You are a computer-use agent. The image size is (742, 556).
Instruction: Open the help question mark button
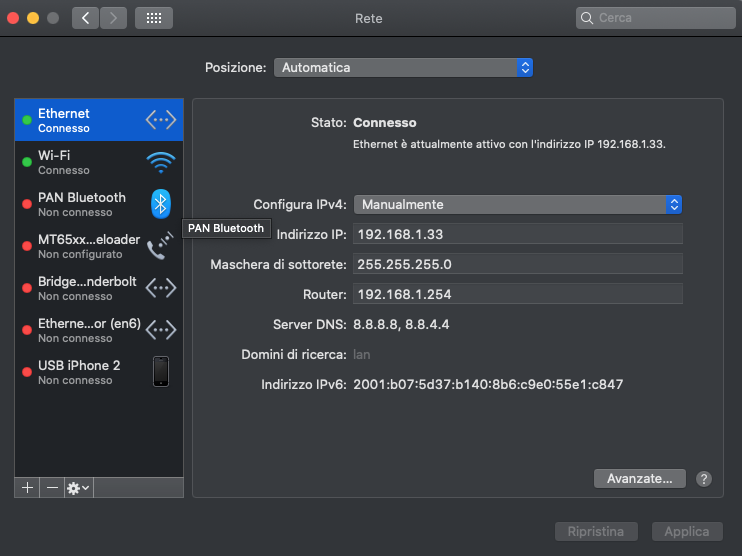click(x=704, y=479)
